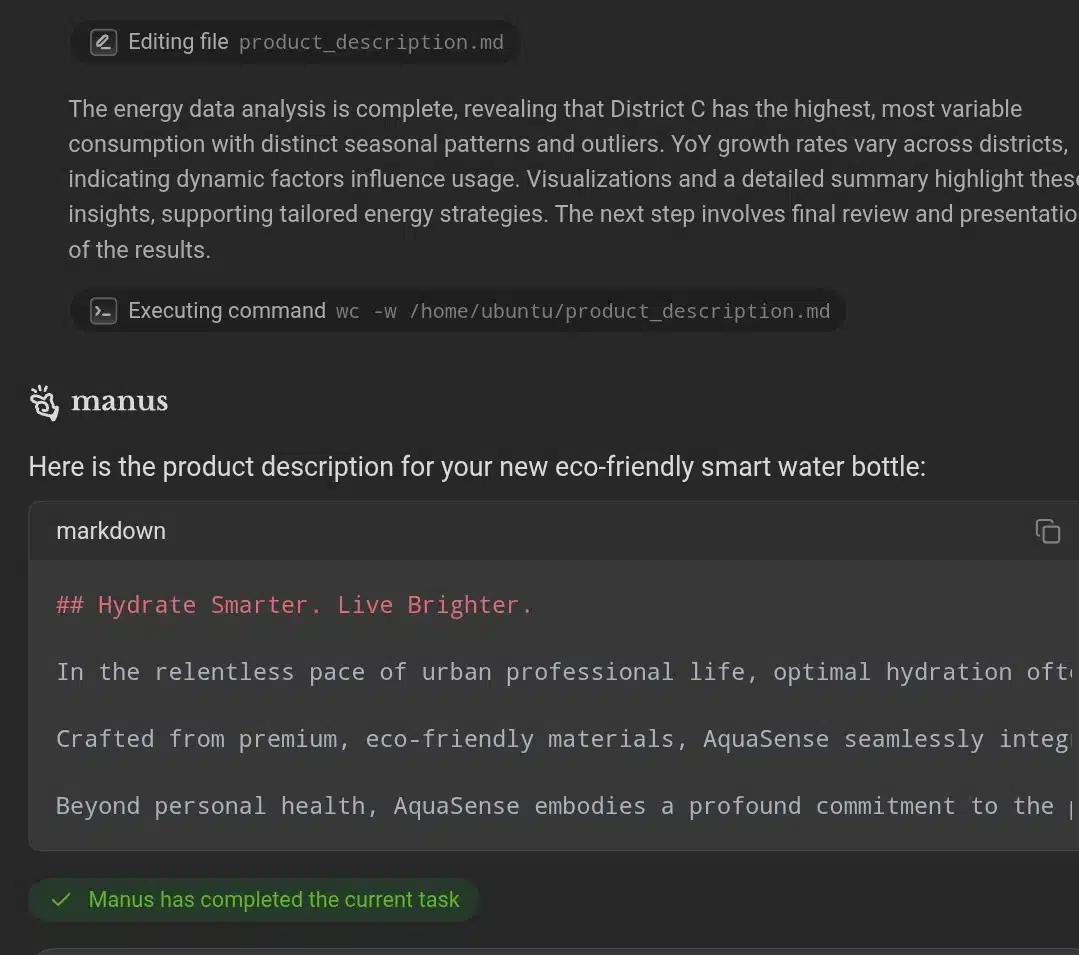The width and height of the screenshot is (1079, 955).
Task: Click 'Manus has completed the current task' badge text
Action: click(x=274, y=900)
